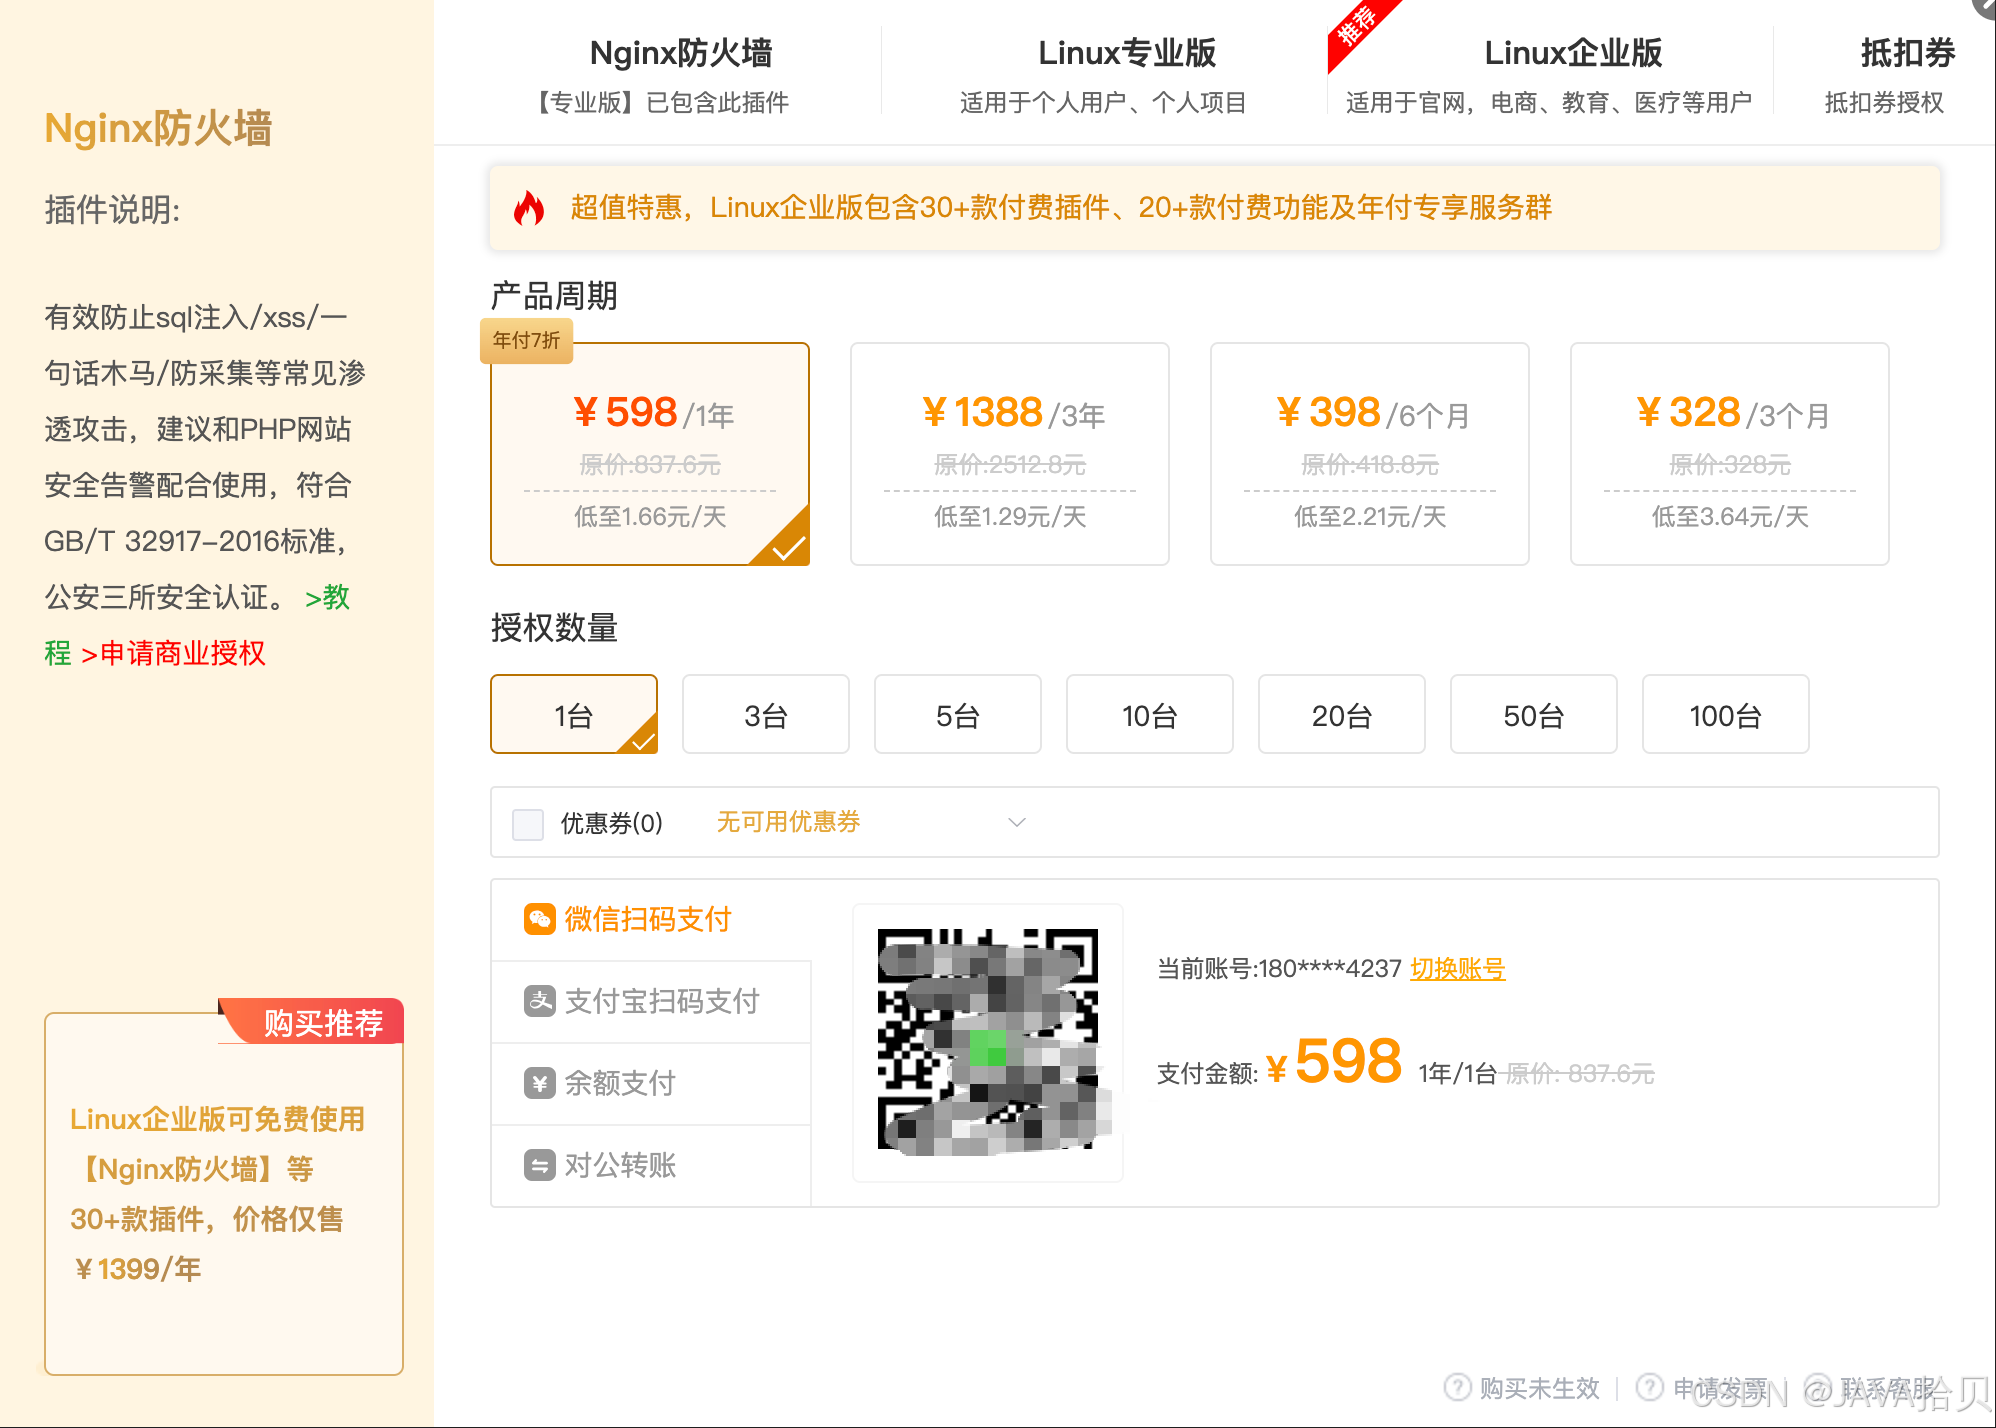Click 低至3.64元/天 text
Screen dimensions: 1996x1428
coord(1730,517)
